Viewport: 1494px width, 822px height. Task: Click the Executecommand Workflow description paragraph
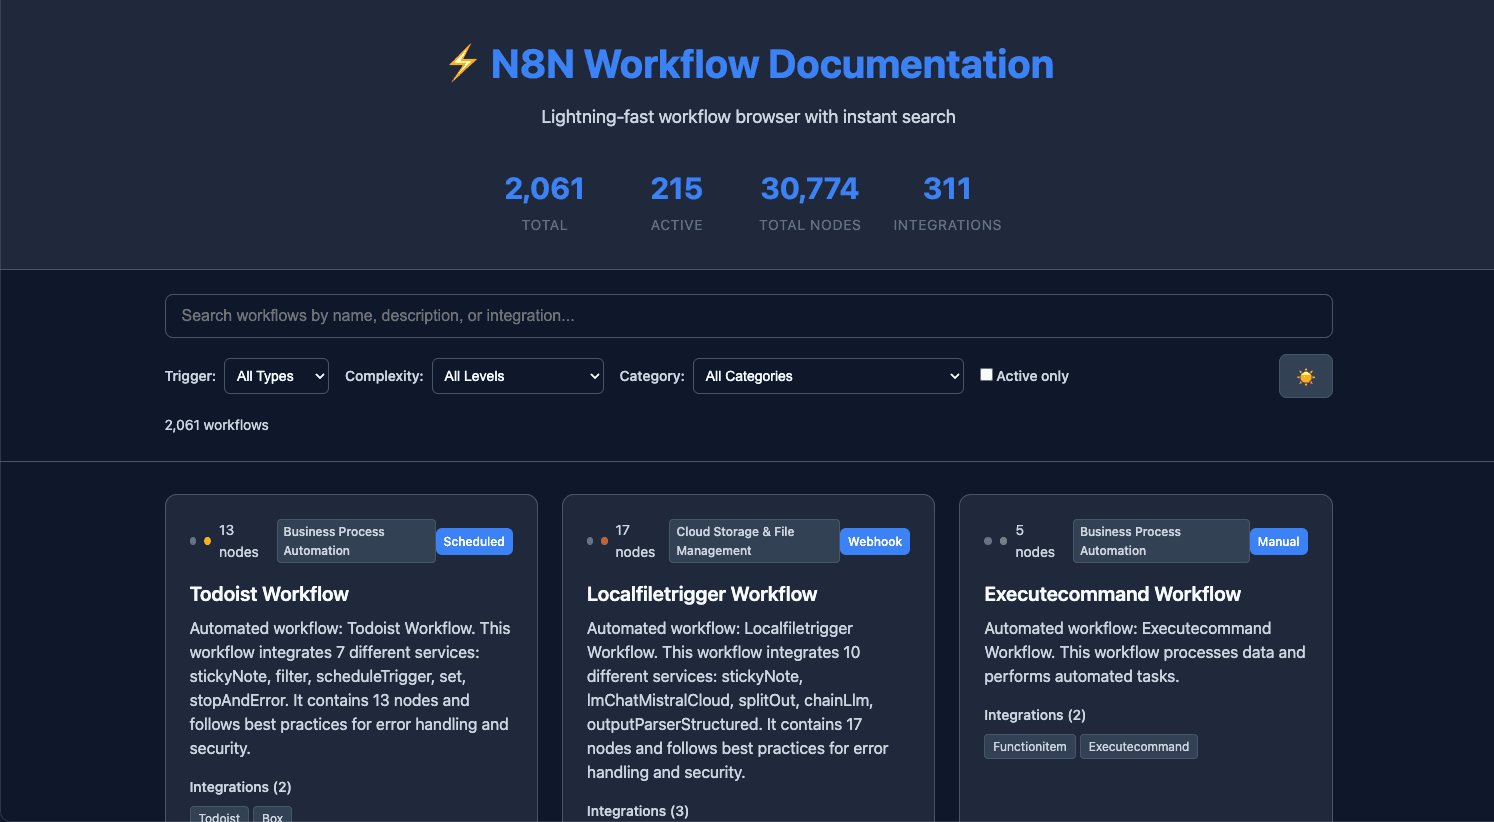[1145, 652]
